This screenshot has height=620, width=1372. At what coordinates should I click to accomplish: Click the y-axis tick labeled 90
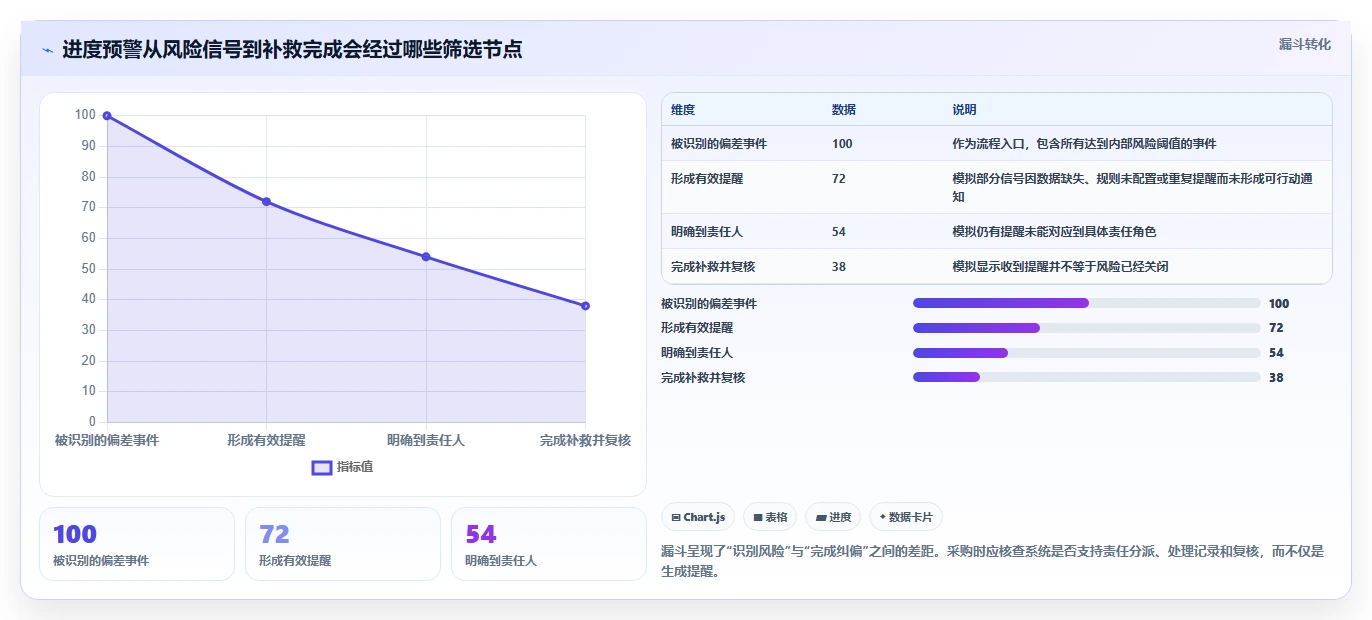point(89,146)
